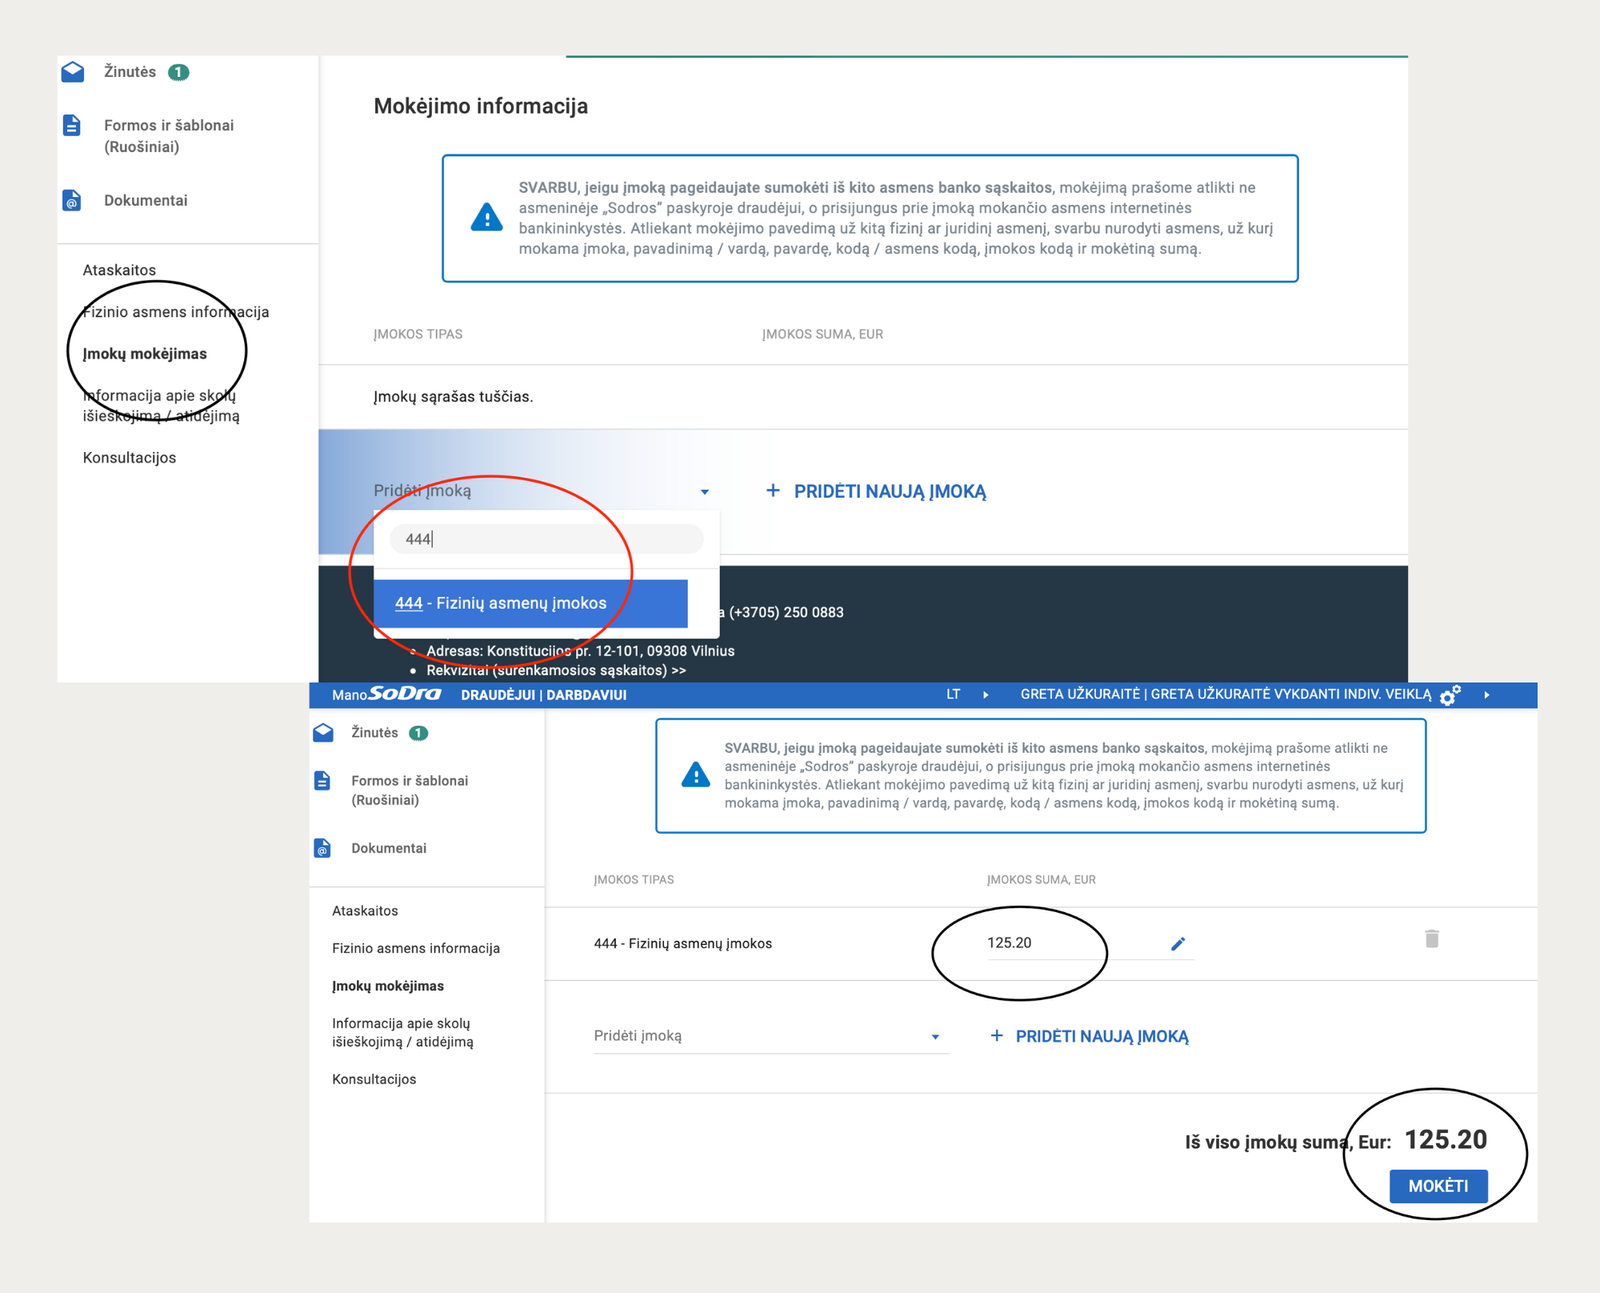Viewport: 1600px width, 1293px height.
Task: Click the plus icon before lower PRIDĖTI NAUJĄ ĮMOKĄ
Action: click(996, 1036)
